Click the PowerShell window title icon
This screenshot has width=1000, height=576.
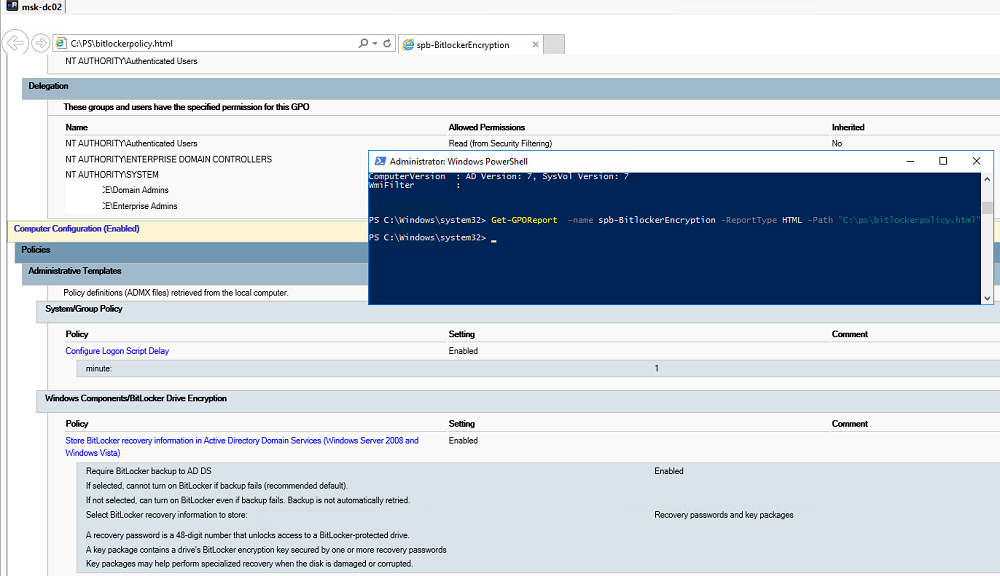click(x=380, y=161)
